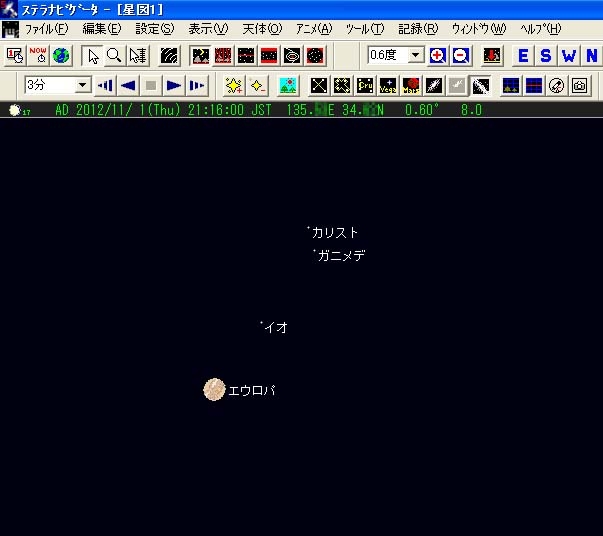The image size is (603, 536).
Task: Expand the 0.6度 field of view dropdown
Action: (x=415, y=55)
